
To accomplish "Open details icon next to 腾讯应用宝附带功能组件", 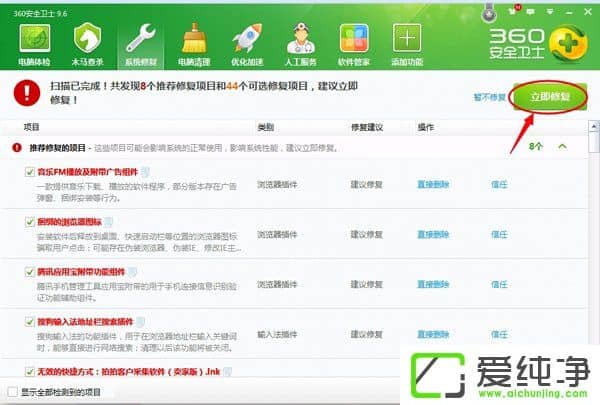I will coord(132,272).
